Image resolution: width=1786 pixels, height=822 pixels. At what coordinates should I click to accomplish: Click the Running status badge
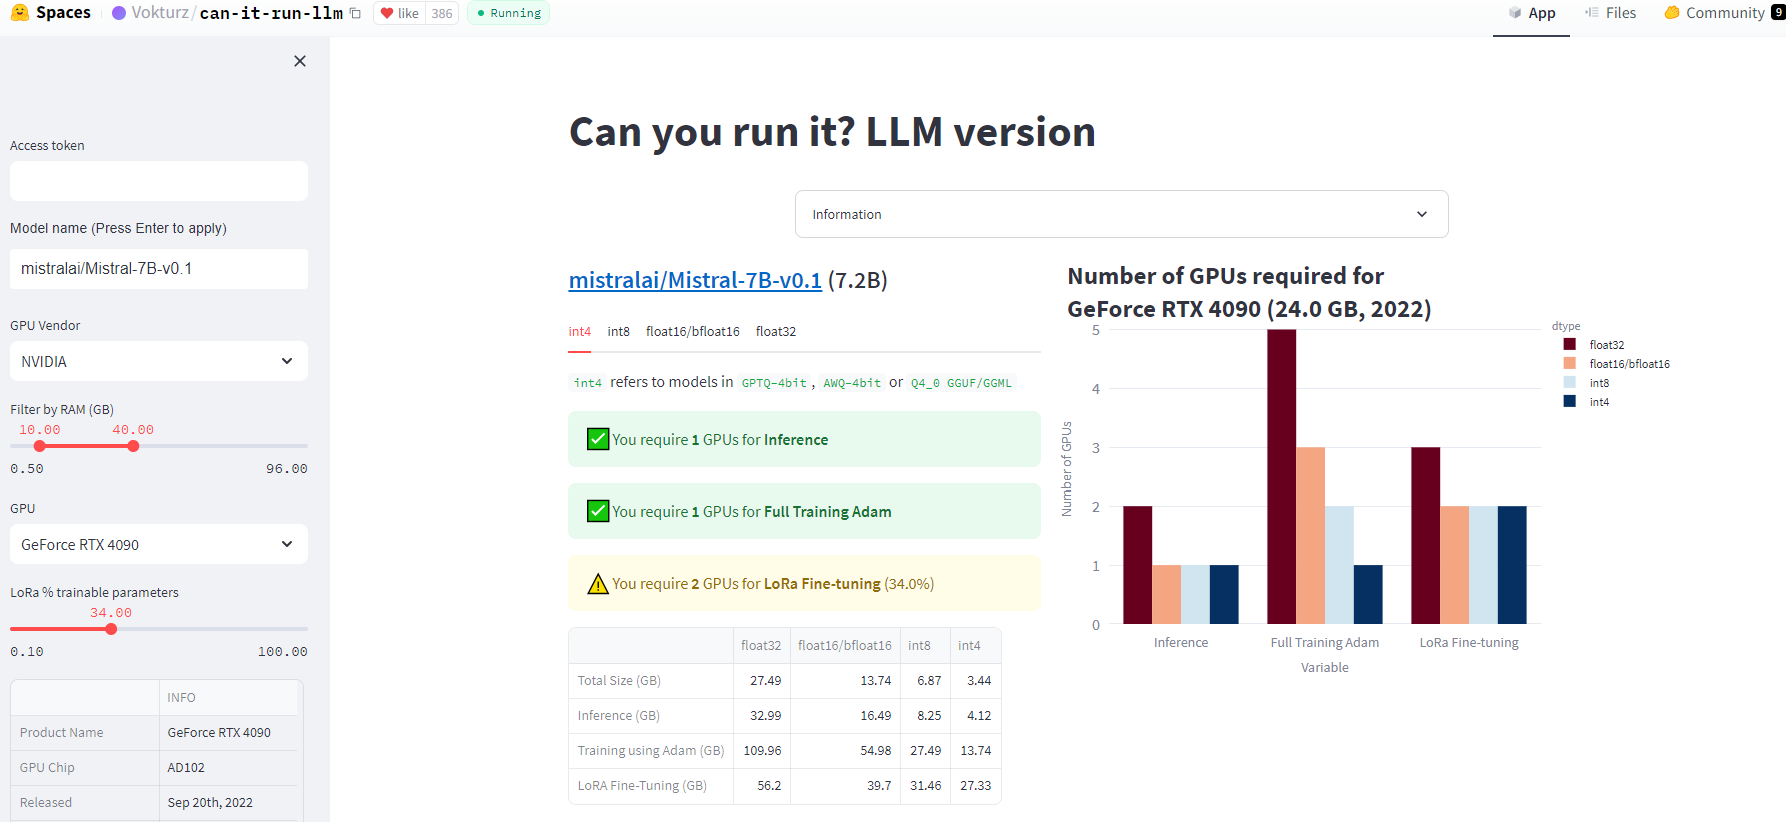click(x=508, y=13)
